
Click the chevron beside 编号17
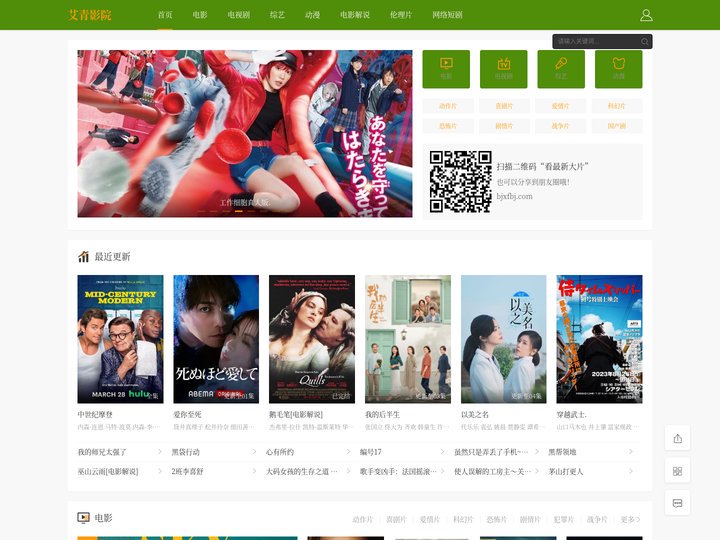442,452
